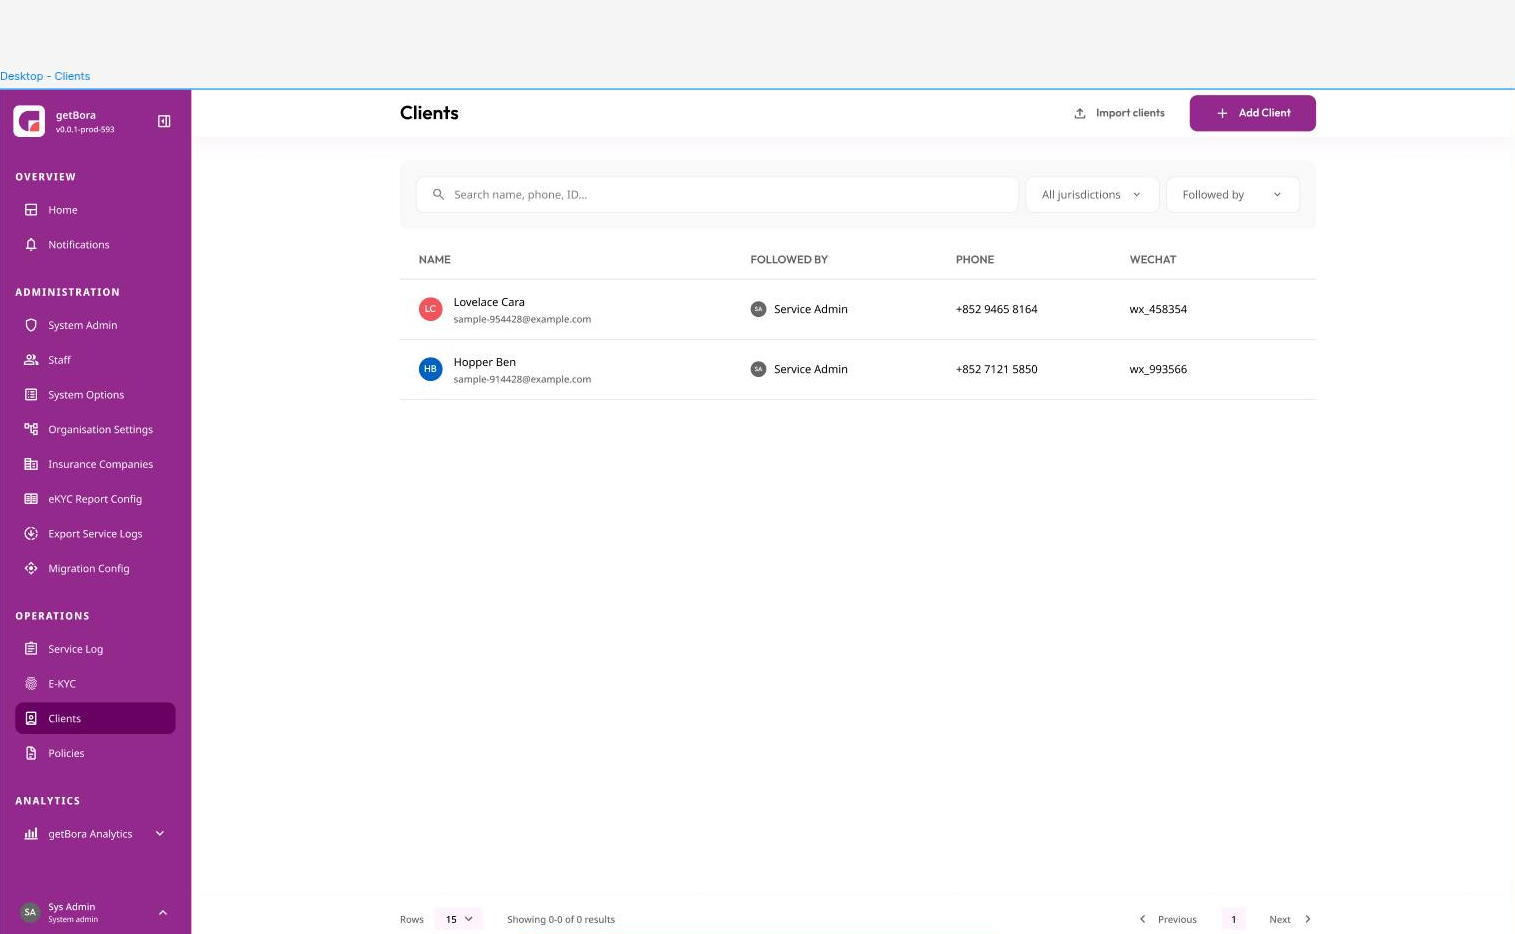The width and height of the screenshot is (1515, 934).
Task: Click the Hopper Ben name text
Action: click(485, 362)
